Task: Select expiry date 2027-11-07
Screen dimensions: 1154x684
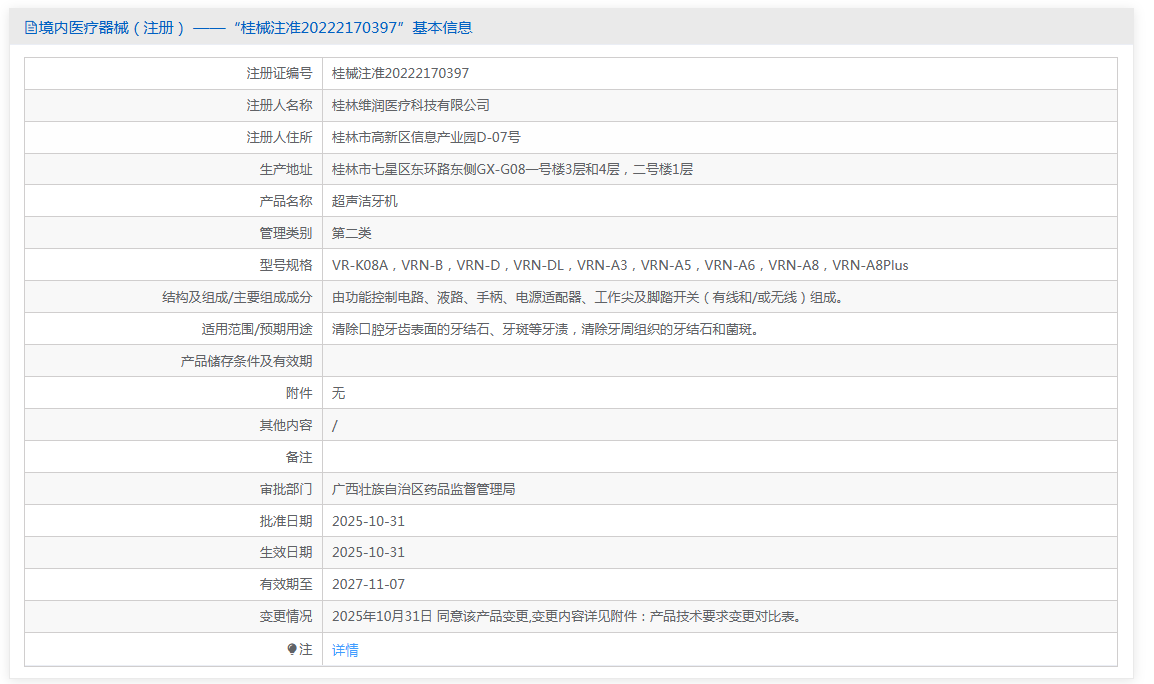Action: [x=368, y=585]
